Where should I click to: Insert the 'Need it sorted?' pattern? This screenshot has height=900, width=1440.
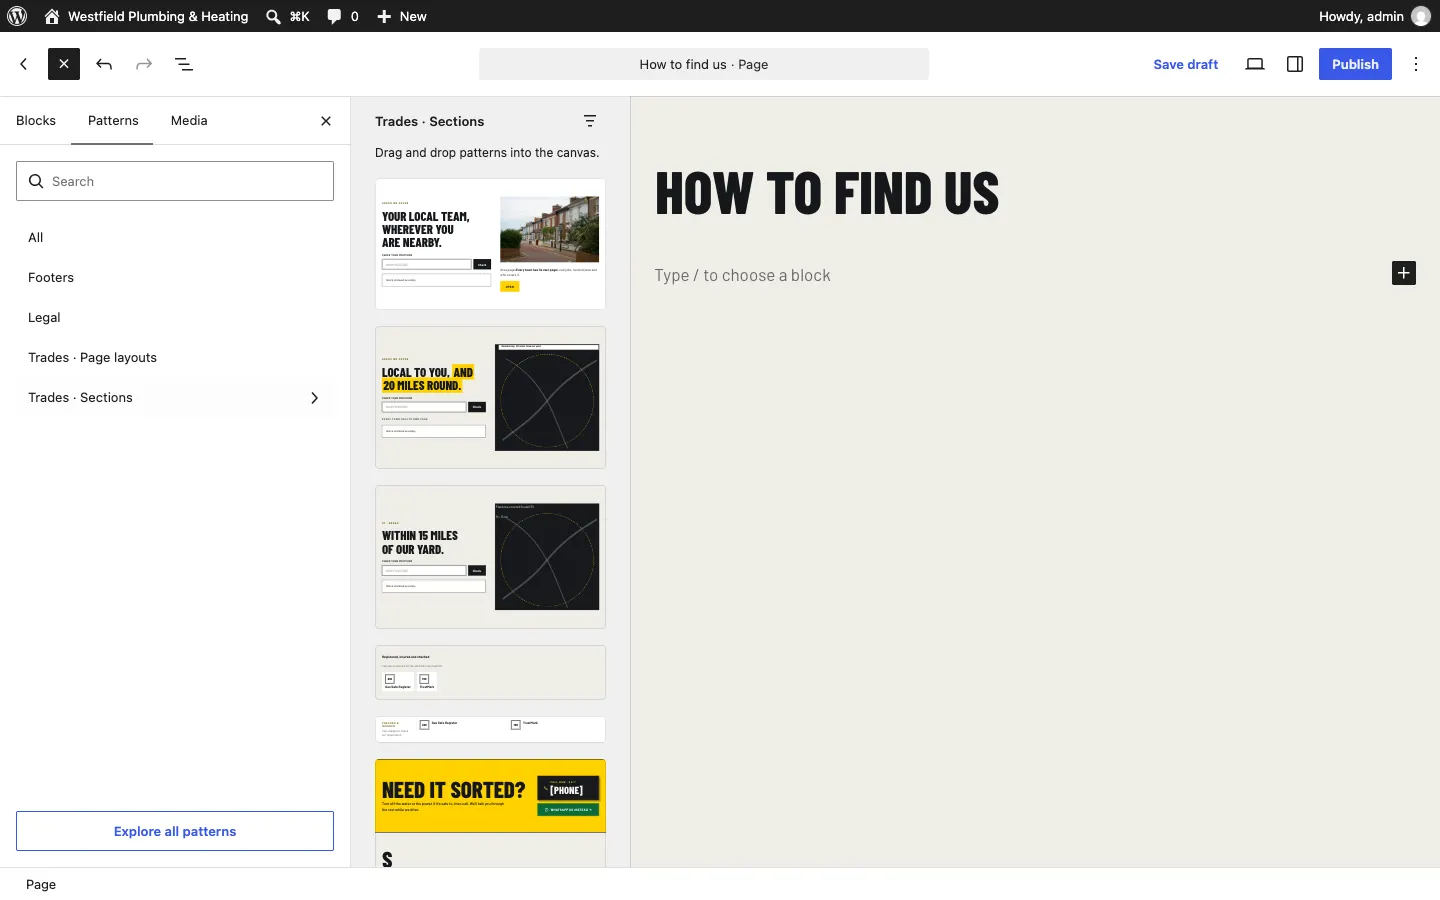(x=491, y=796)
